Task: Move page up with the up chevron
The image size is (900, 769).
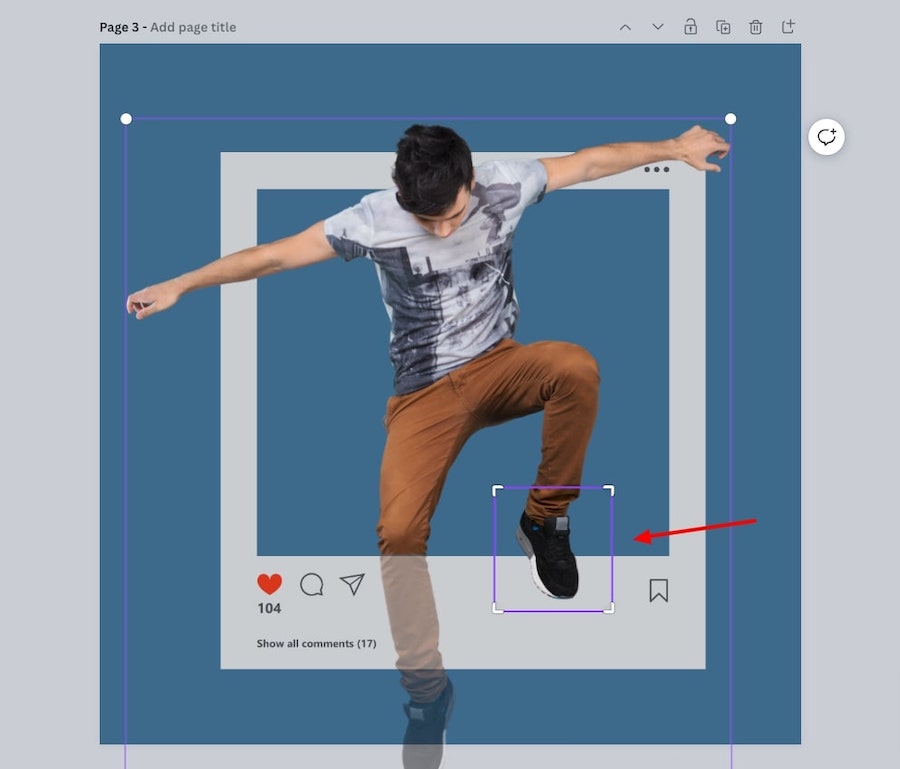Action: 625,27
